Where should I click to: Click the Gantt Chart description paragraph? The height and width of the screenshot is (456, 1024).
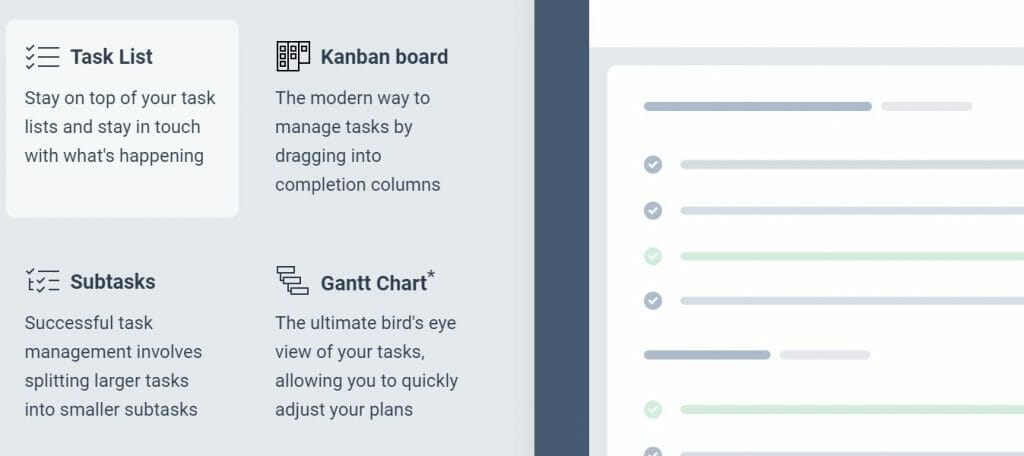pyautogui.click(x=366, y=366)
